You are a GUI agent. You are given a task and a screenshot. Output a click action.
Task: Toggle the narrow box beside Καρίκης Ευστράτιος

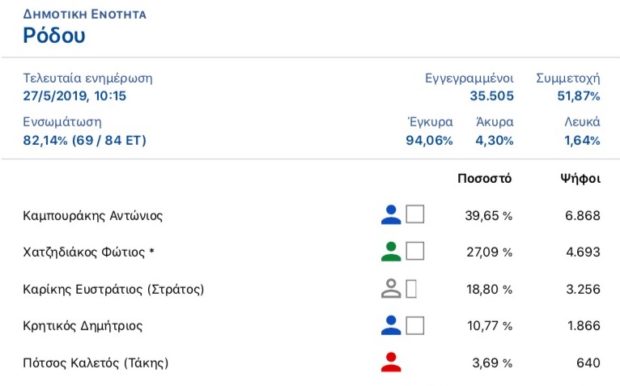tap(411, 289)
